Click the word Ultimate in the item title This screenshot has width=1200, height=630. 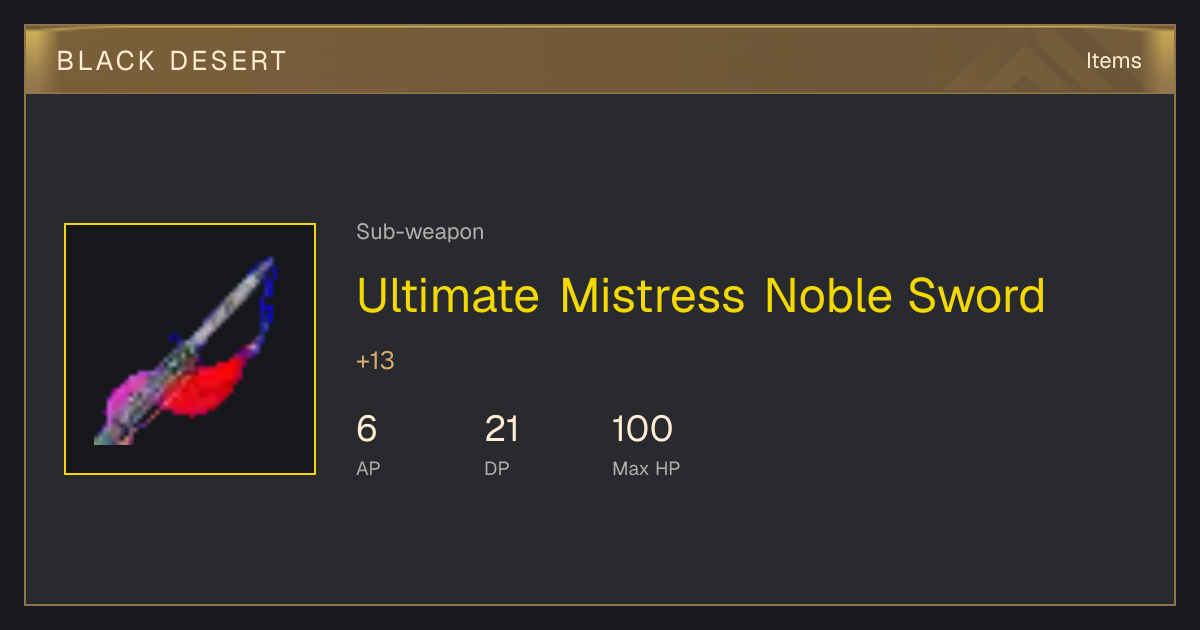pyautogui.click(x=448, y=296)
